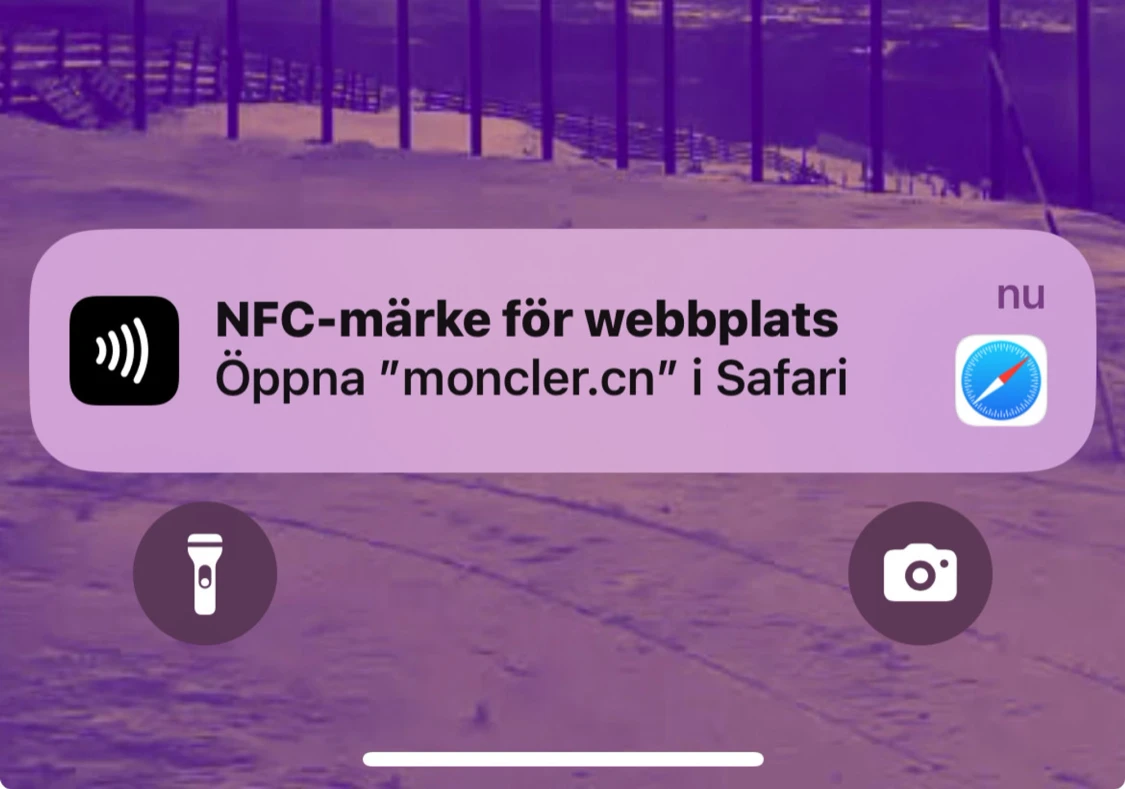Select the "Öppna" word in notification
This screenshot has height=789, width=1125.
(x=290, y=379)
